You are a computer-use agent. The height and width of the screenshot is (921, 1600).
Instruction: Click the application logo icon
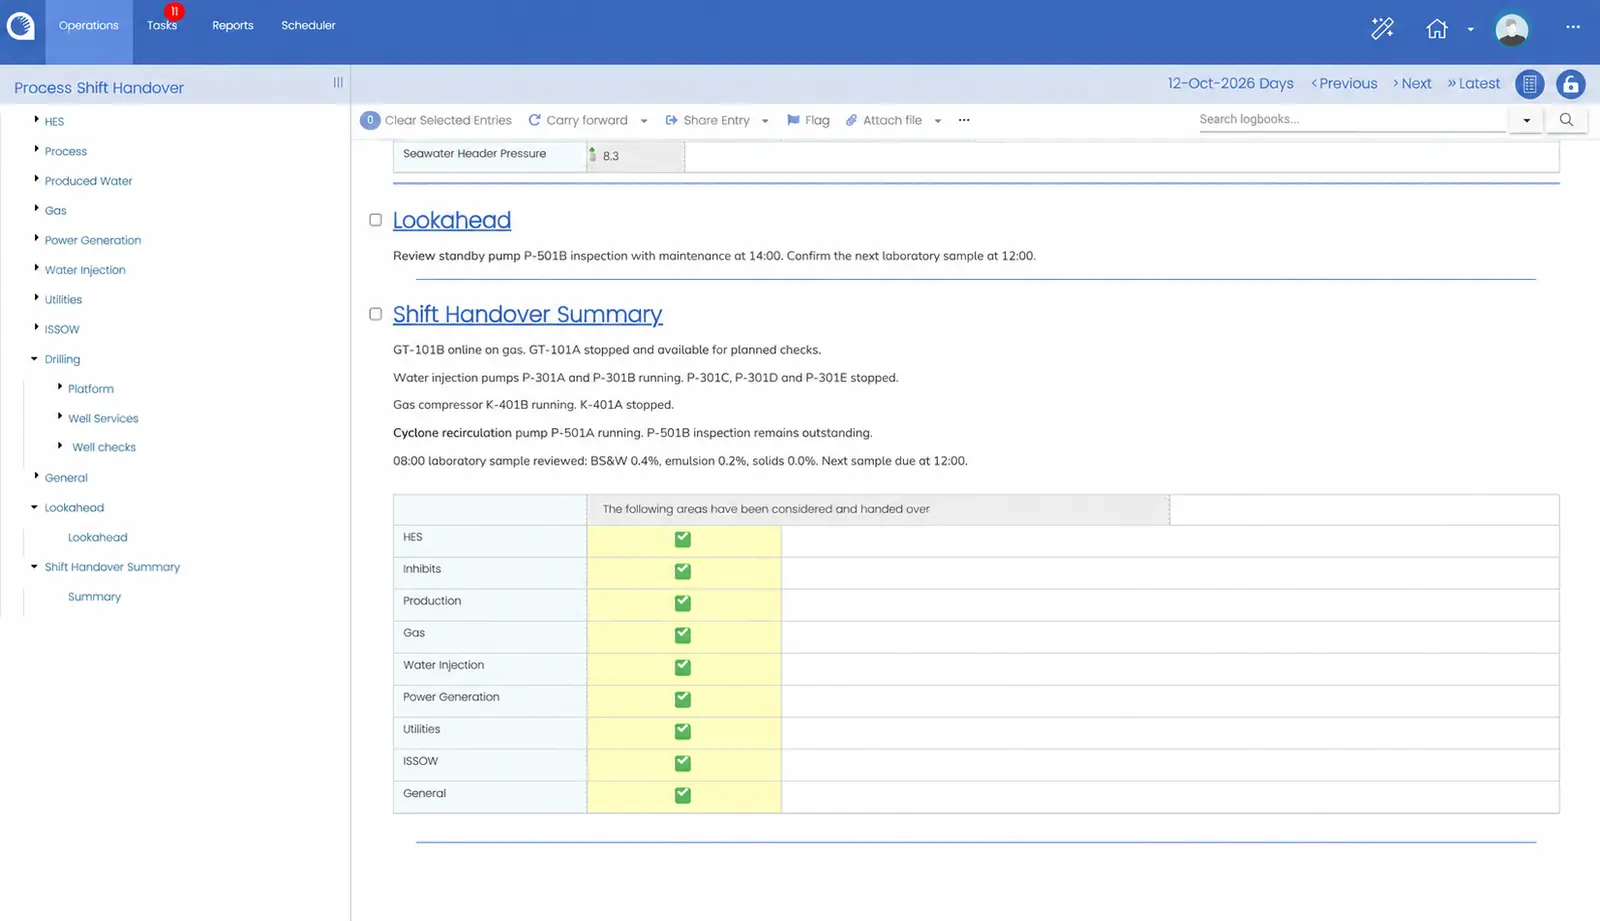click(20, 26)
